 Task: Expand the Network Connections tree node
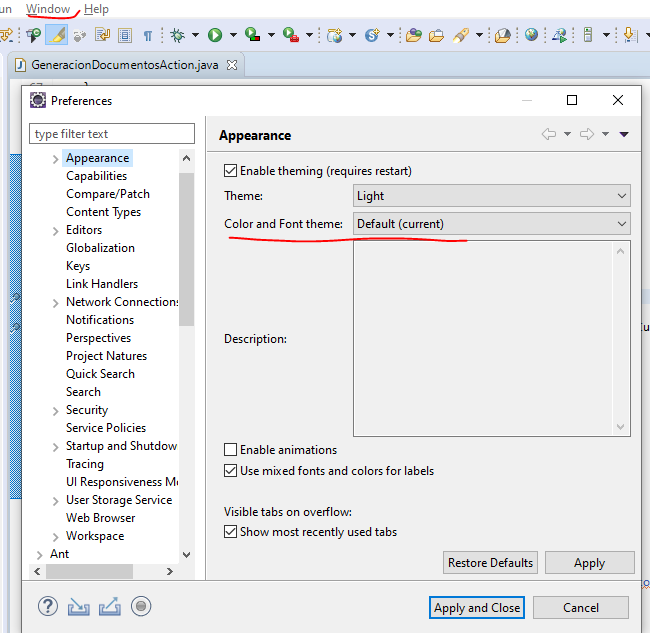[56, 303]
